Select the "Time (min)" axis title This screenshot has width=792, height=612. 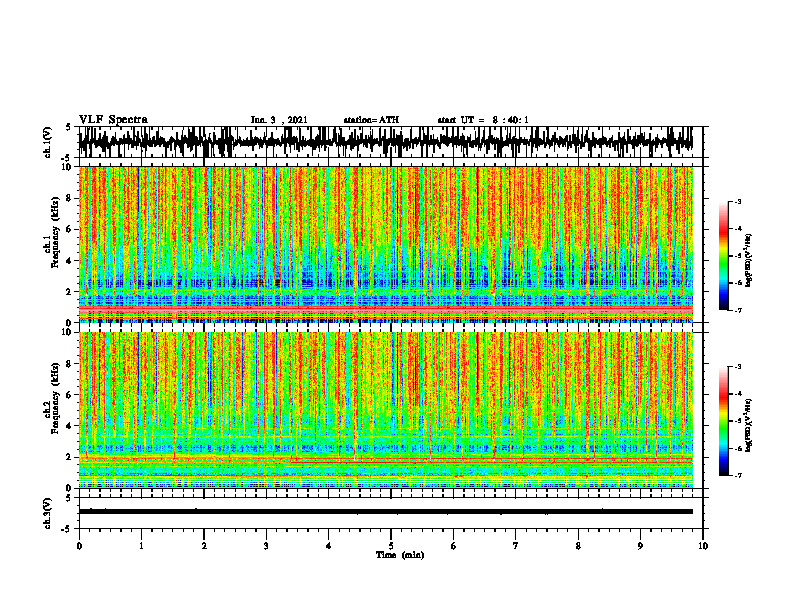(x=400, y=555)
